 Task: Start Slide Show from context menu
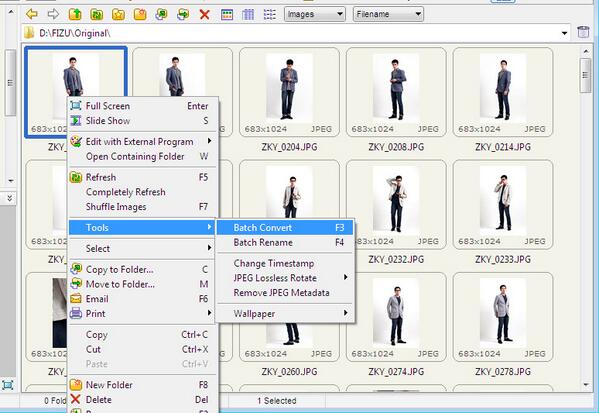pyautogui.click(x=143, y=121)
